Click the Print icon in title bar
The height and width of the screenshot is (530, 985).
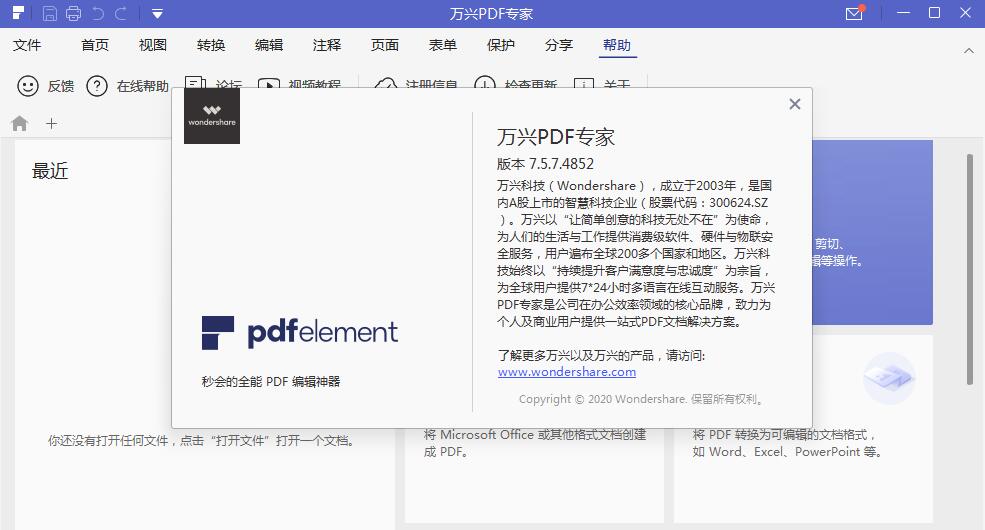coord(73,13)
